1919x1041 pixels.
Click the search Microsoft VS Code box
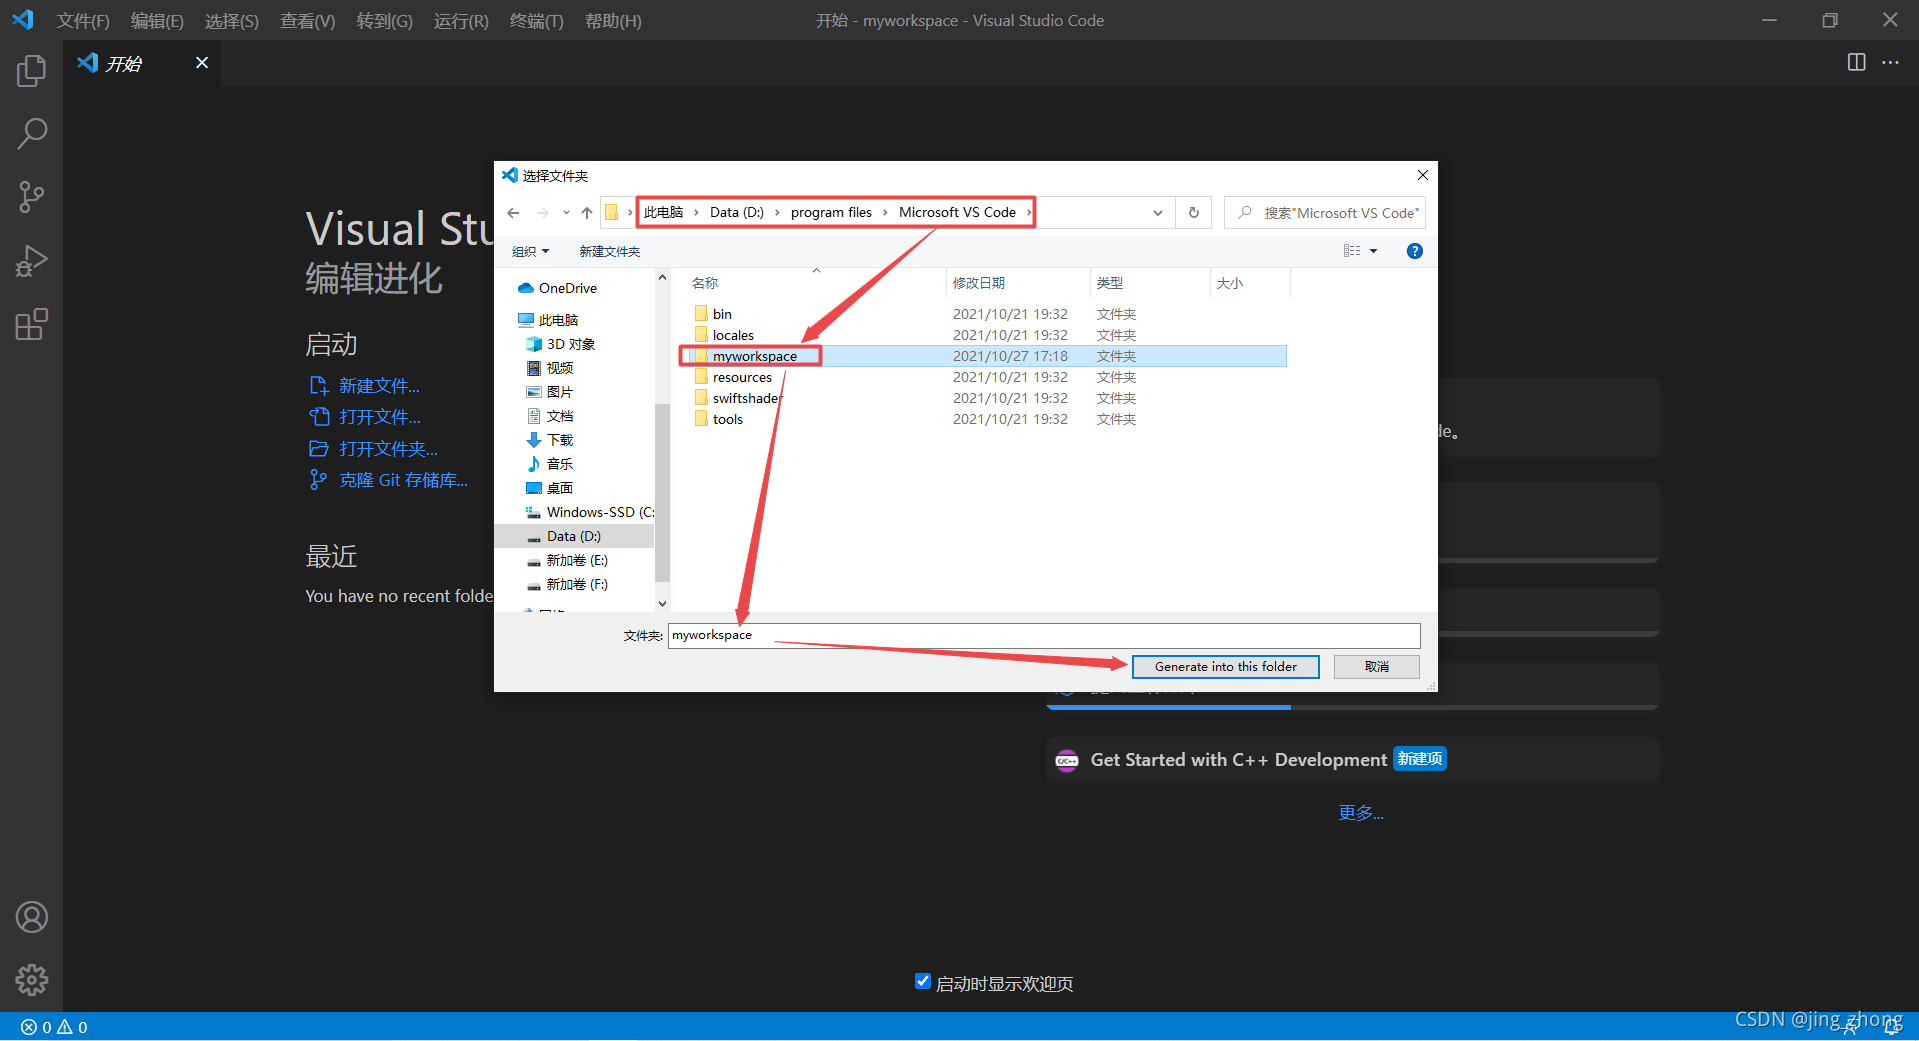tap(1325, 213)
